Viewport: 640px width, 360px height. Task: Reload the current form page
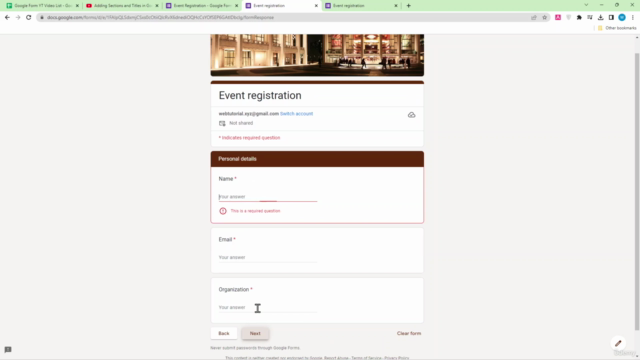[x=29, y=18]
